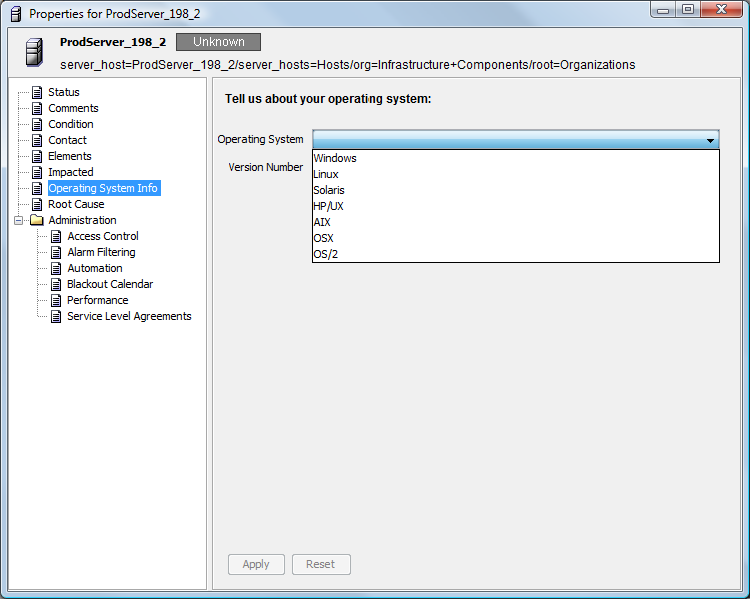This screenshot has height=599, width=750.
Task: Choose Linux from the operating system list
Action: click(x=516, y=174)
